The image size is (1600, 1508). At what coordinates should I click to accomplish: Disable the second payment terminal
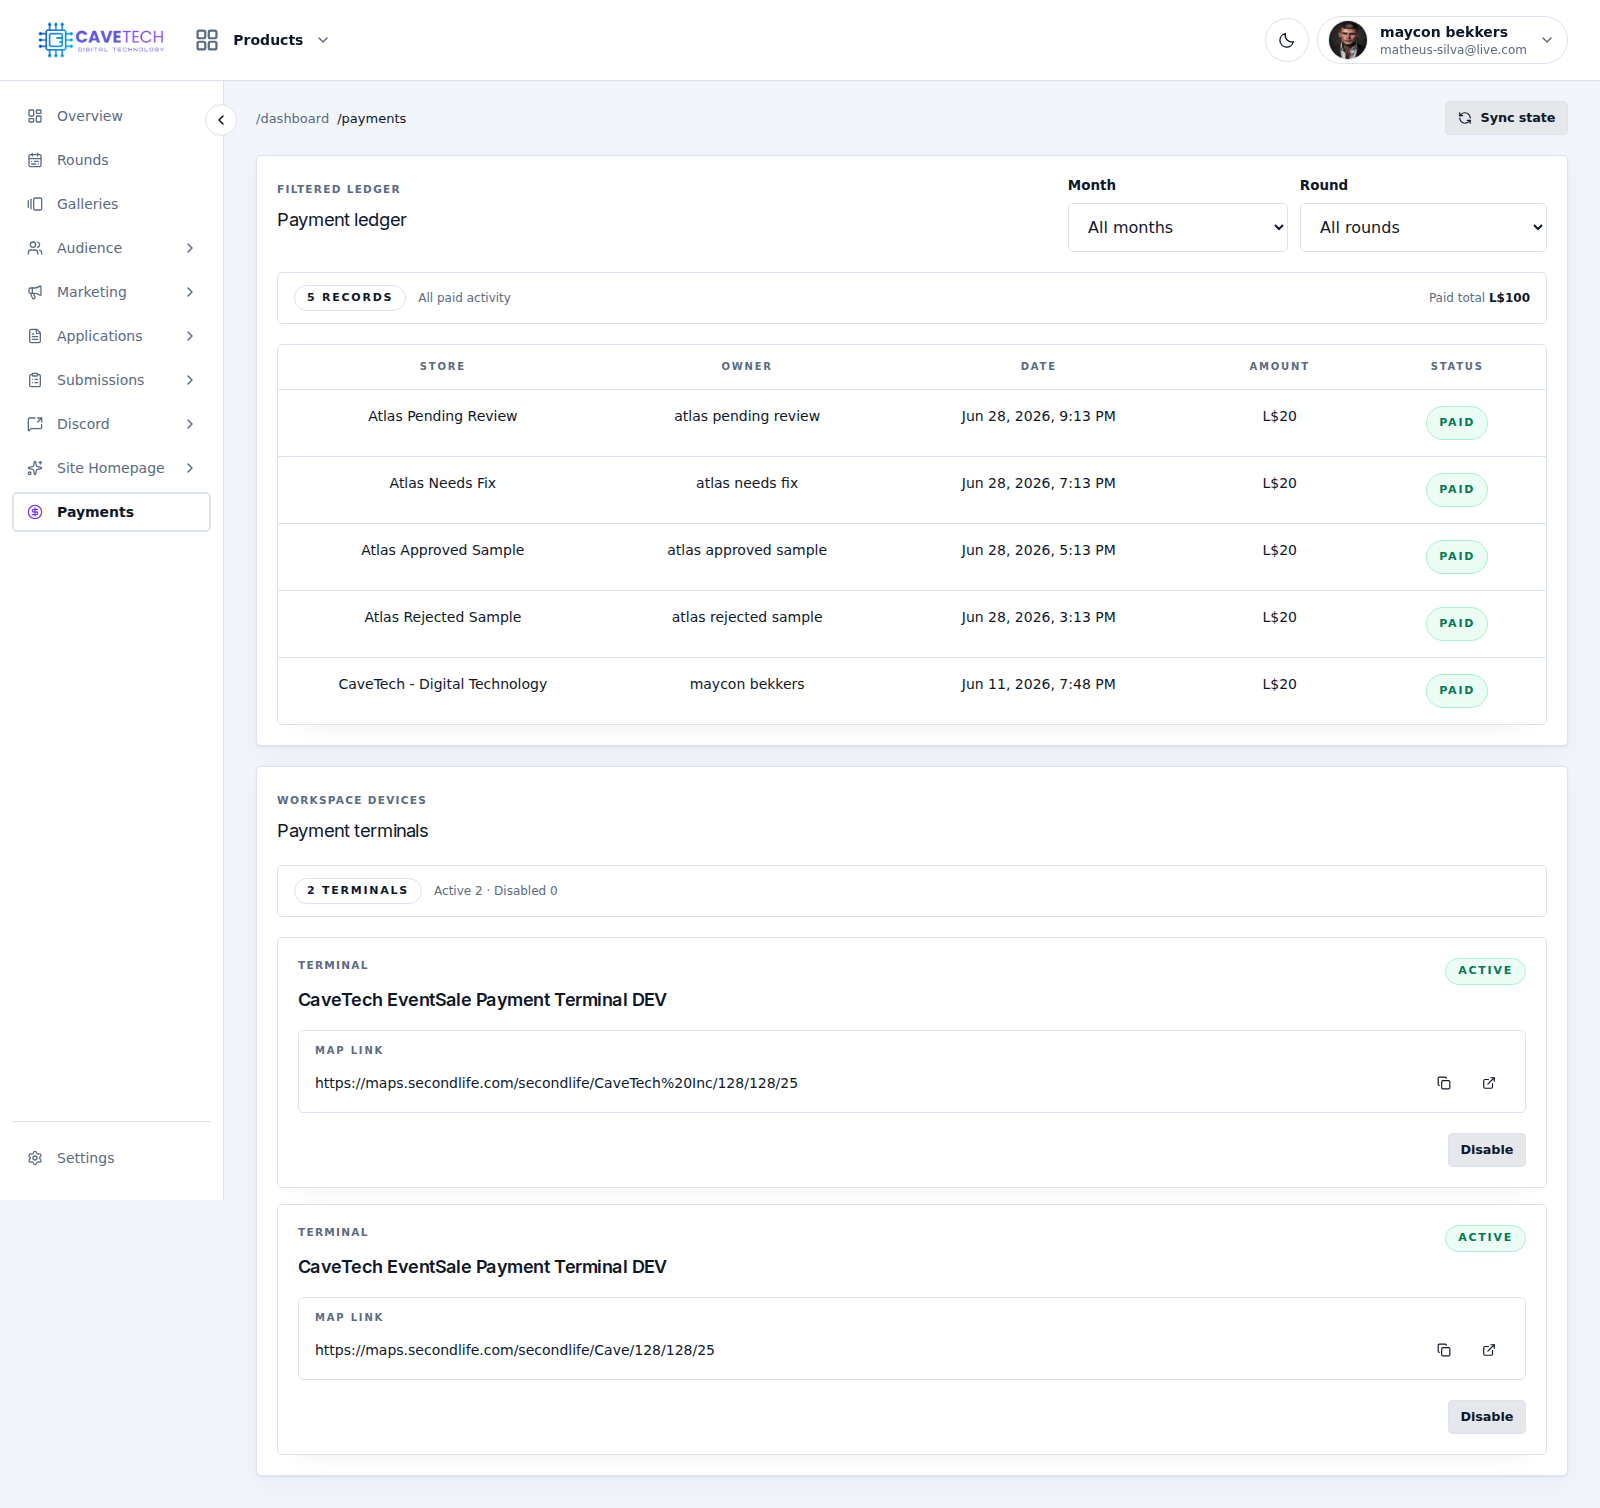[x=1487, y=1417]
